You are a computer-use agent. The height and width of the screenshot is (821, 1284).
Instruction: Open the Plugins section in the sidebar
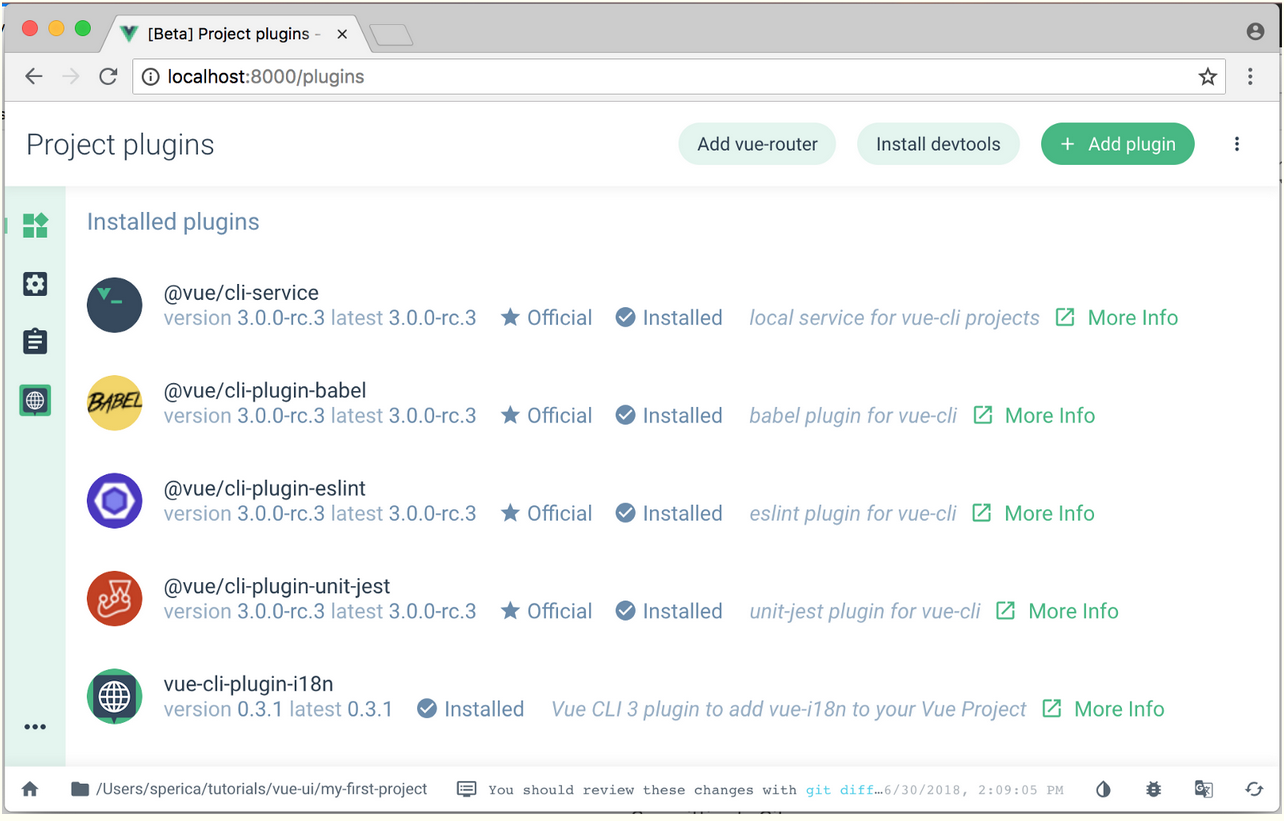[x=35, y=226]
